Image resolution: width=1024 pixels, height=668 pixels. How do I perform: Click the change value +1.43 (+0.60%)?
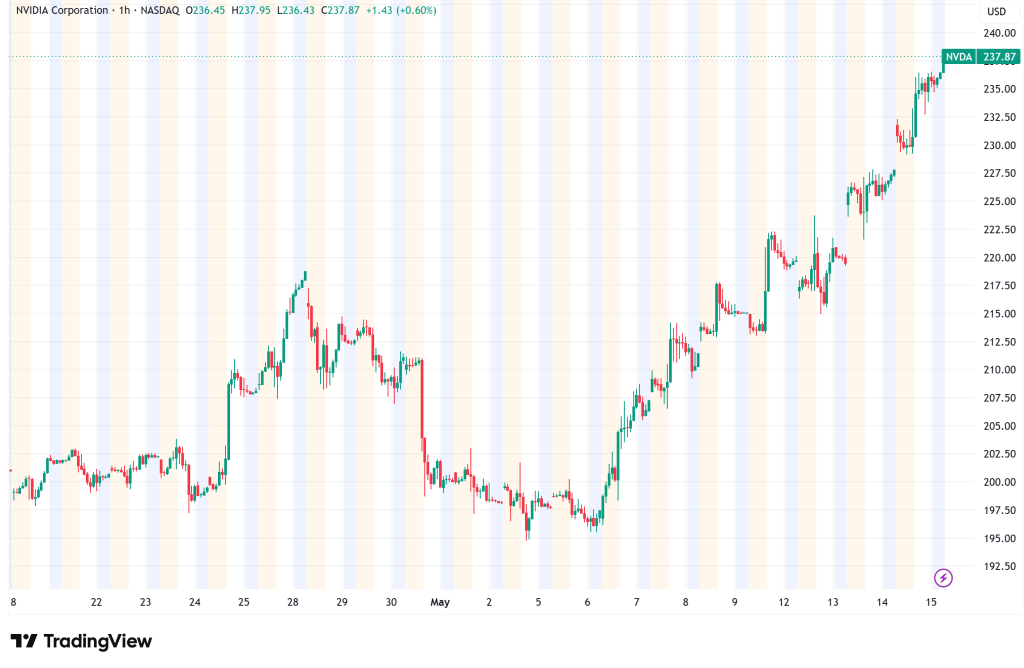(402, 10)
